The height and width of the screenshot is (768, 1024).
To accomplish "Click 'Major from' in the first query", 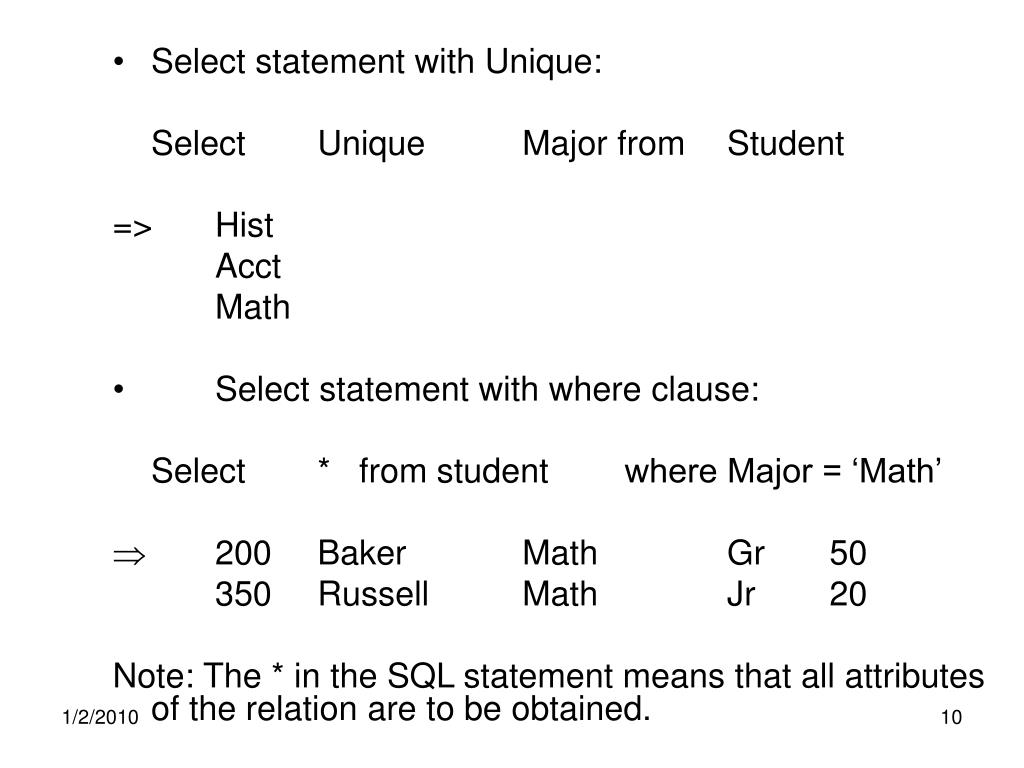I will pyautogui.click(x=603, y=144).
